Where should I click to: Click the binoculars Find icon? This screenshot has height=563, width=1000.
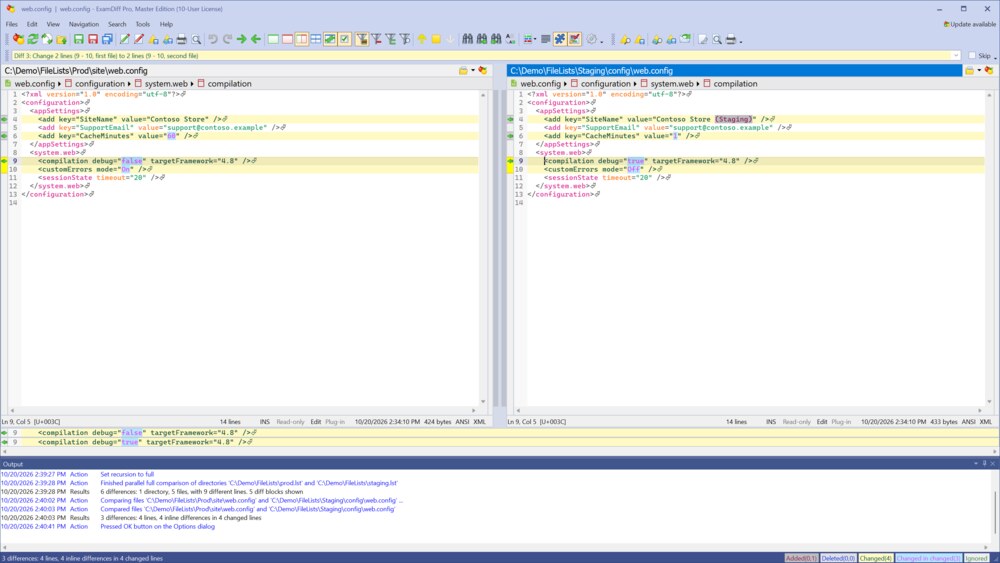[467, 40]
